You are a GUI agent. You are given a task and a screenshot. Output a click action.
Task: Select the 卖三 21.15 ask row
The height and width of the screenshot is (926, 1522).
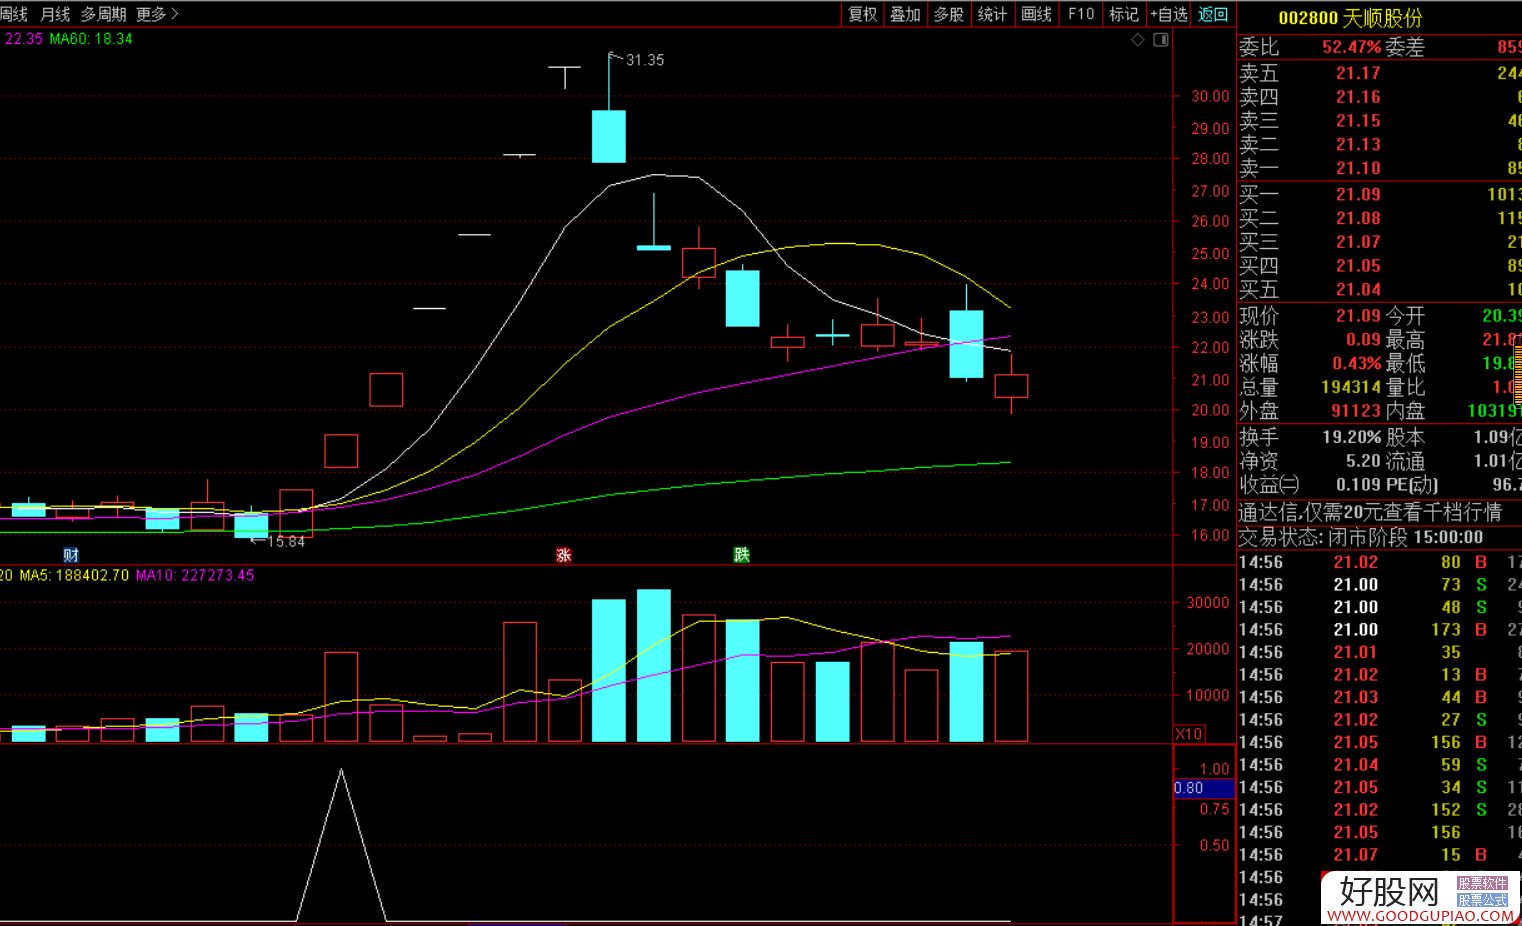point(1379,121)
